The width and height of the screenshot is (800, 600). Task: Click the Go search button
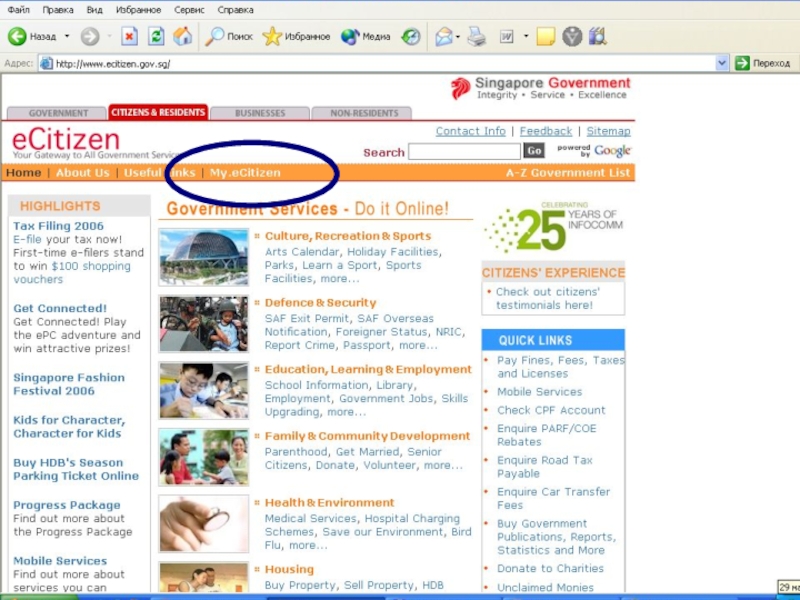[534, 151]
